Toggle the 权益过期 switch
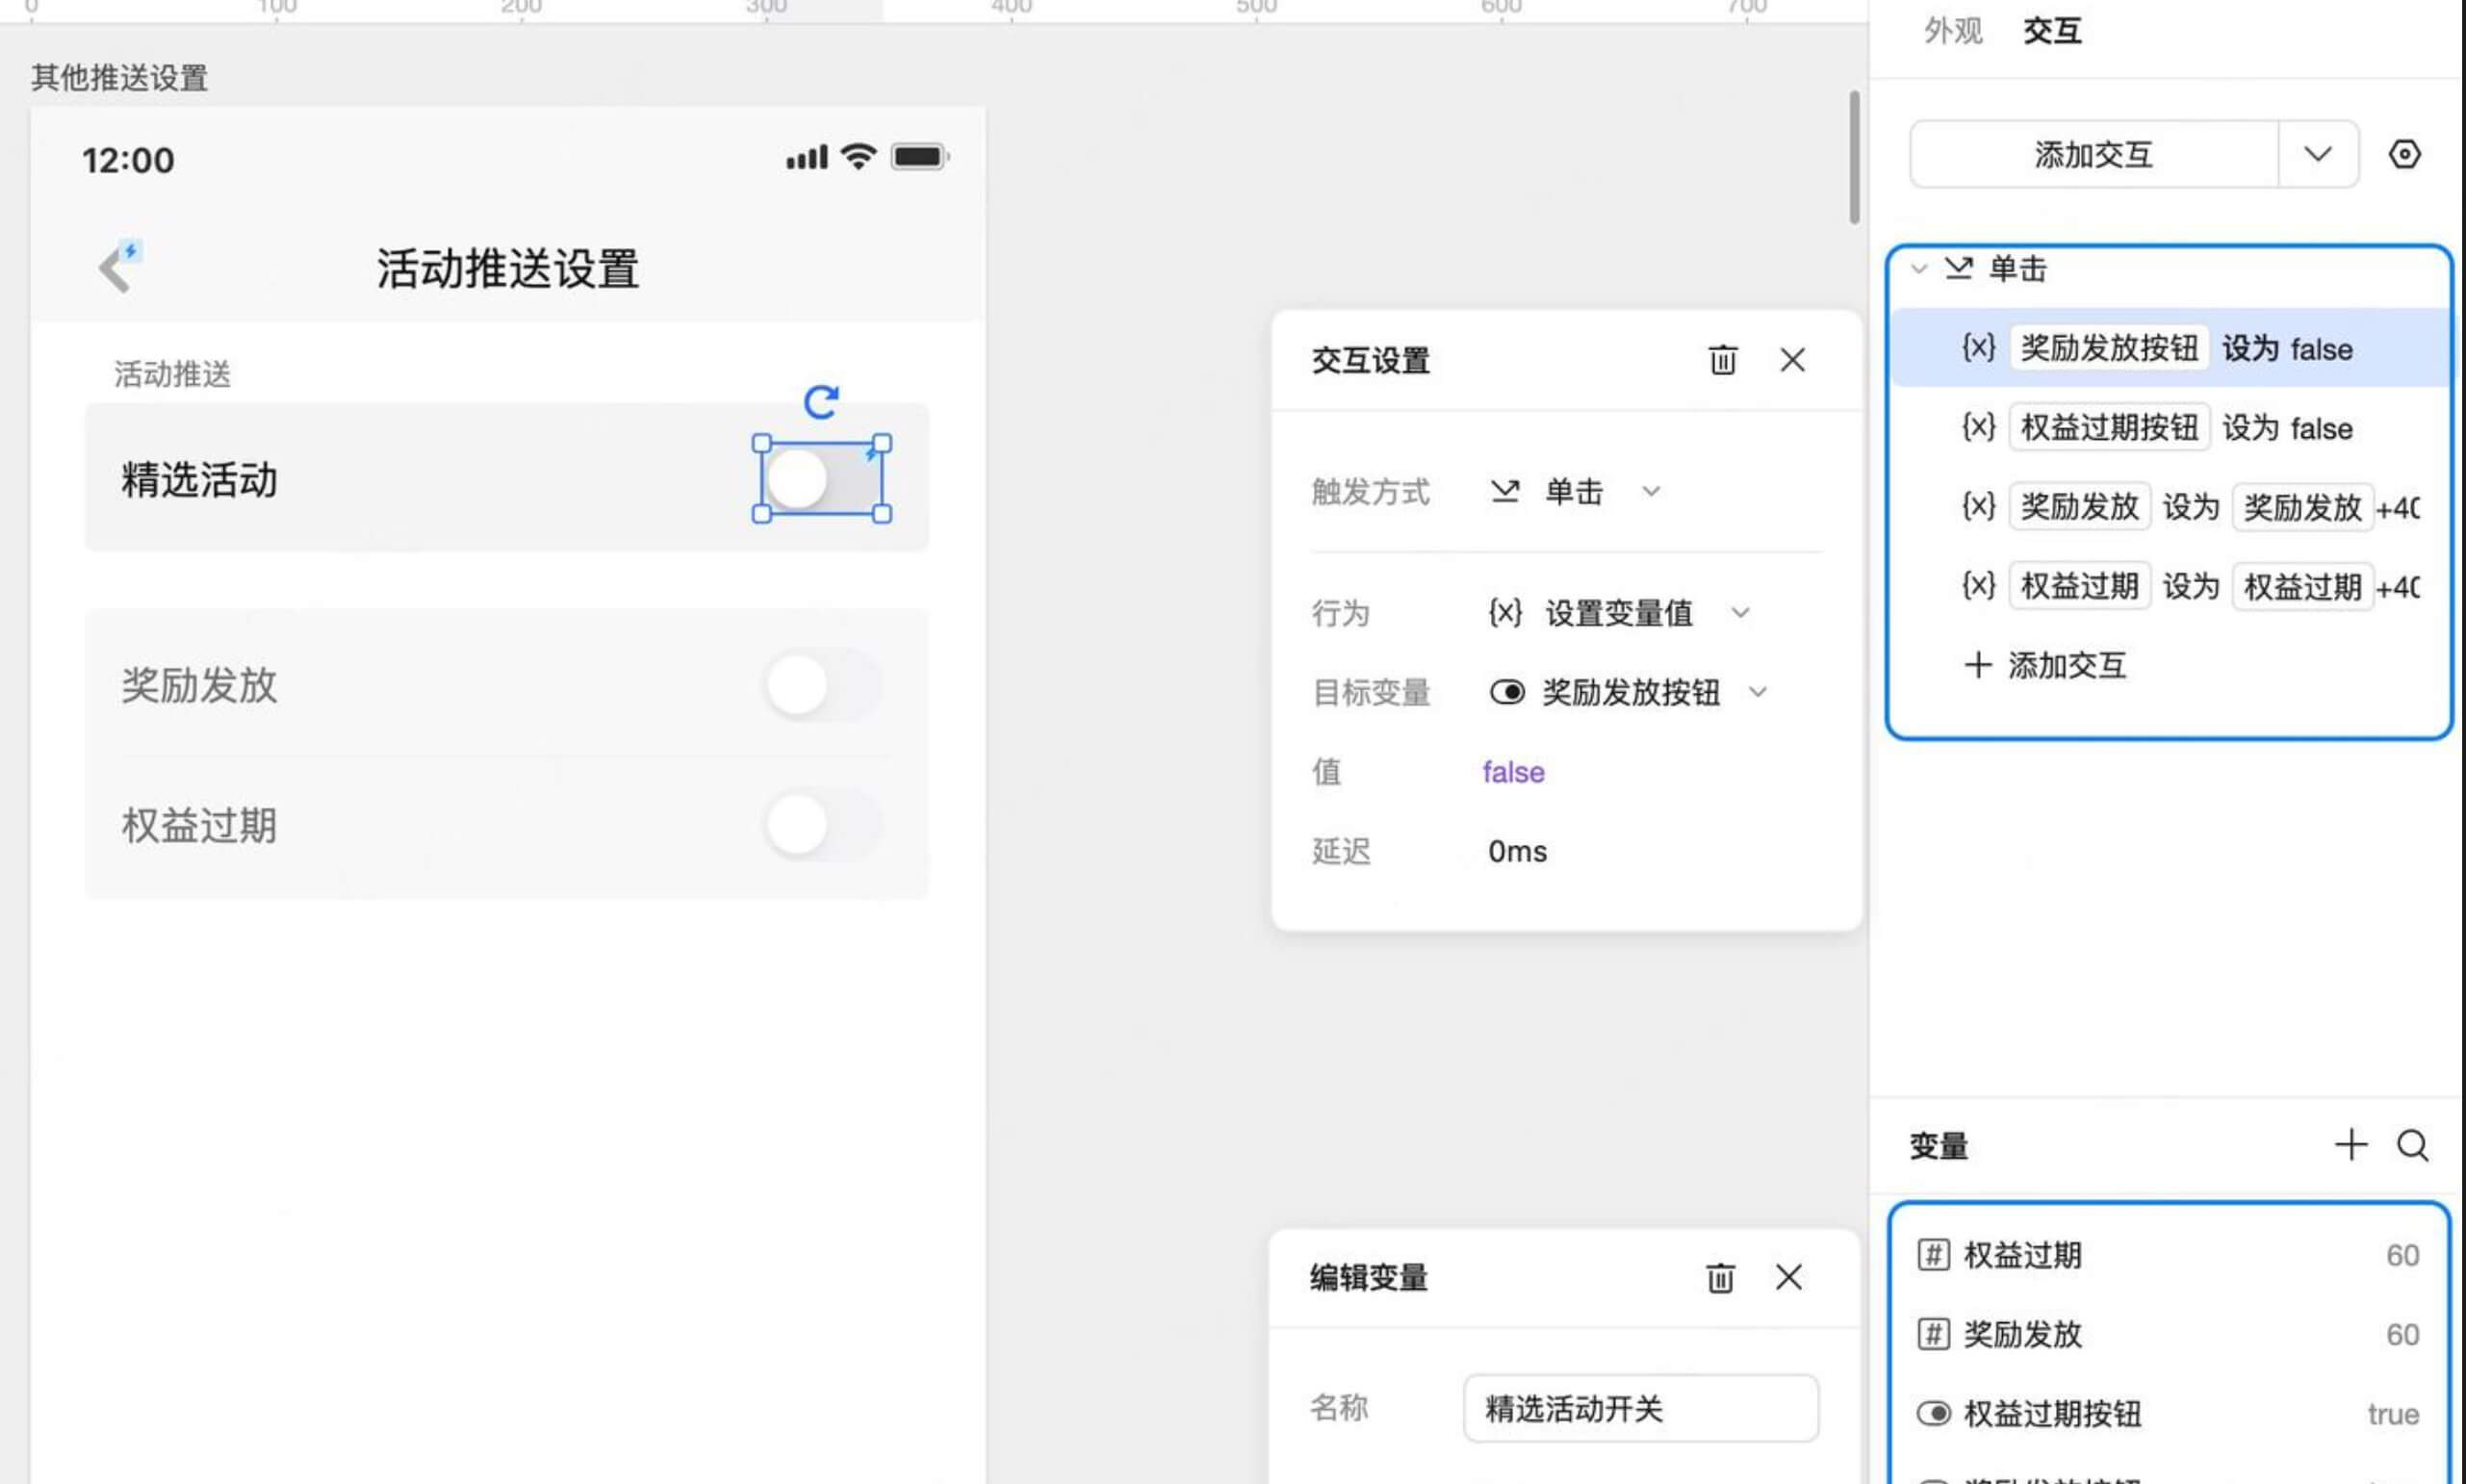 coord(822,825)
